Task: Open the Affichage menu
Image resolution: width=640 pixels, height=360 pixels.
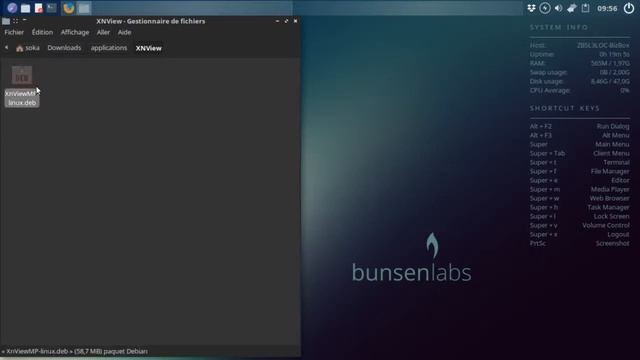Action: click(75, 32)
